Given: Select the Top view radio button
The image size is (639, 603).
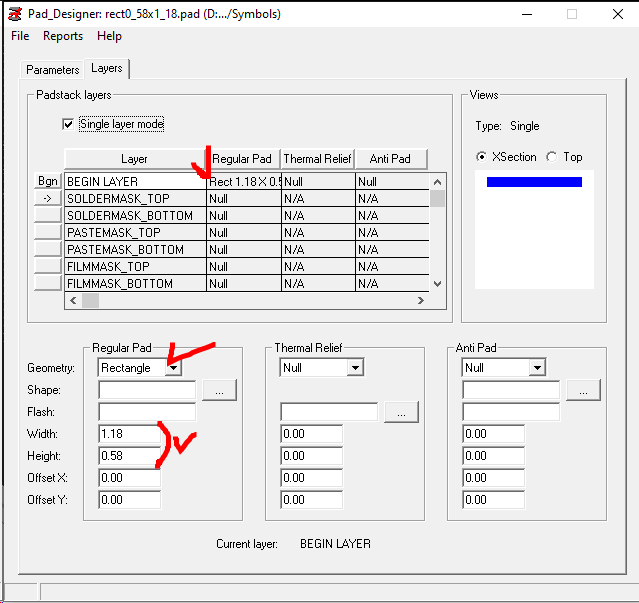Looking at the screenshot, I should click(x=552, y=157).
